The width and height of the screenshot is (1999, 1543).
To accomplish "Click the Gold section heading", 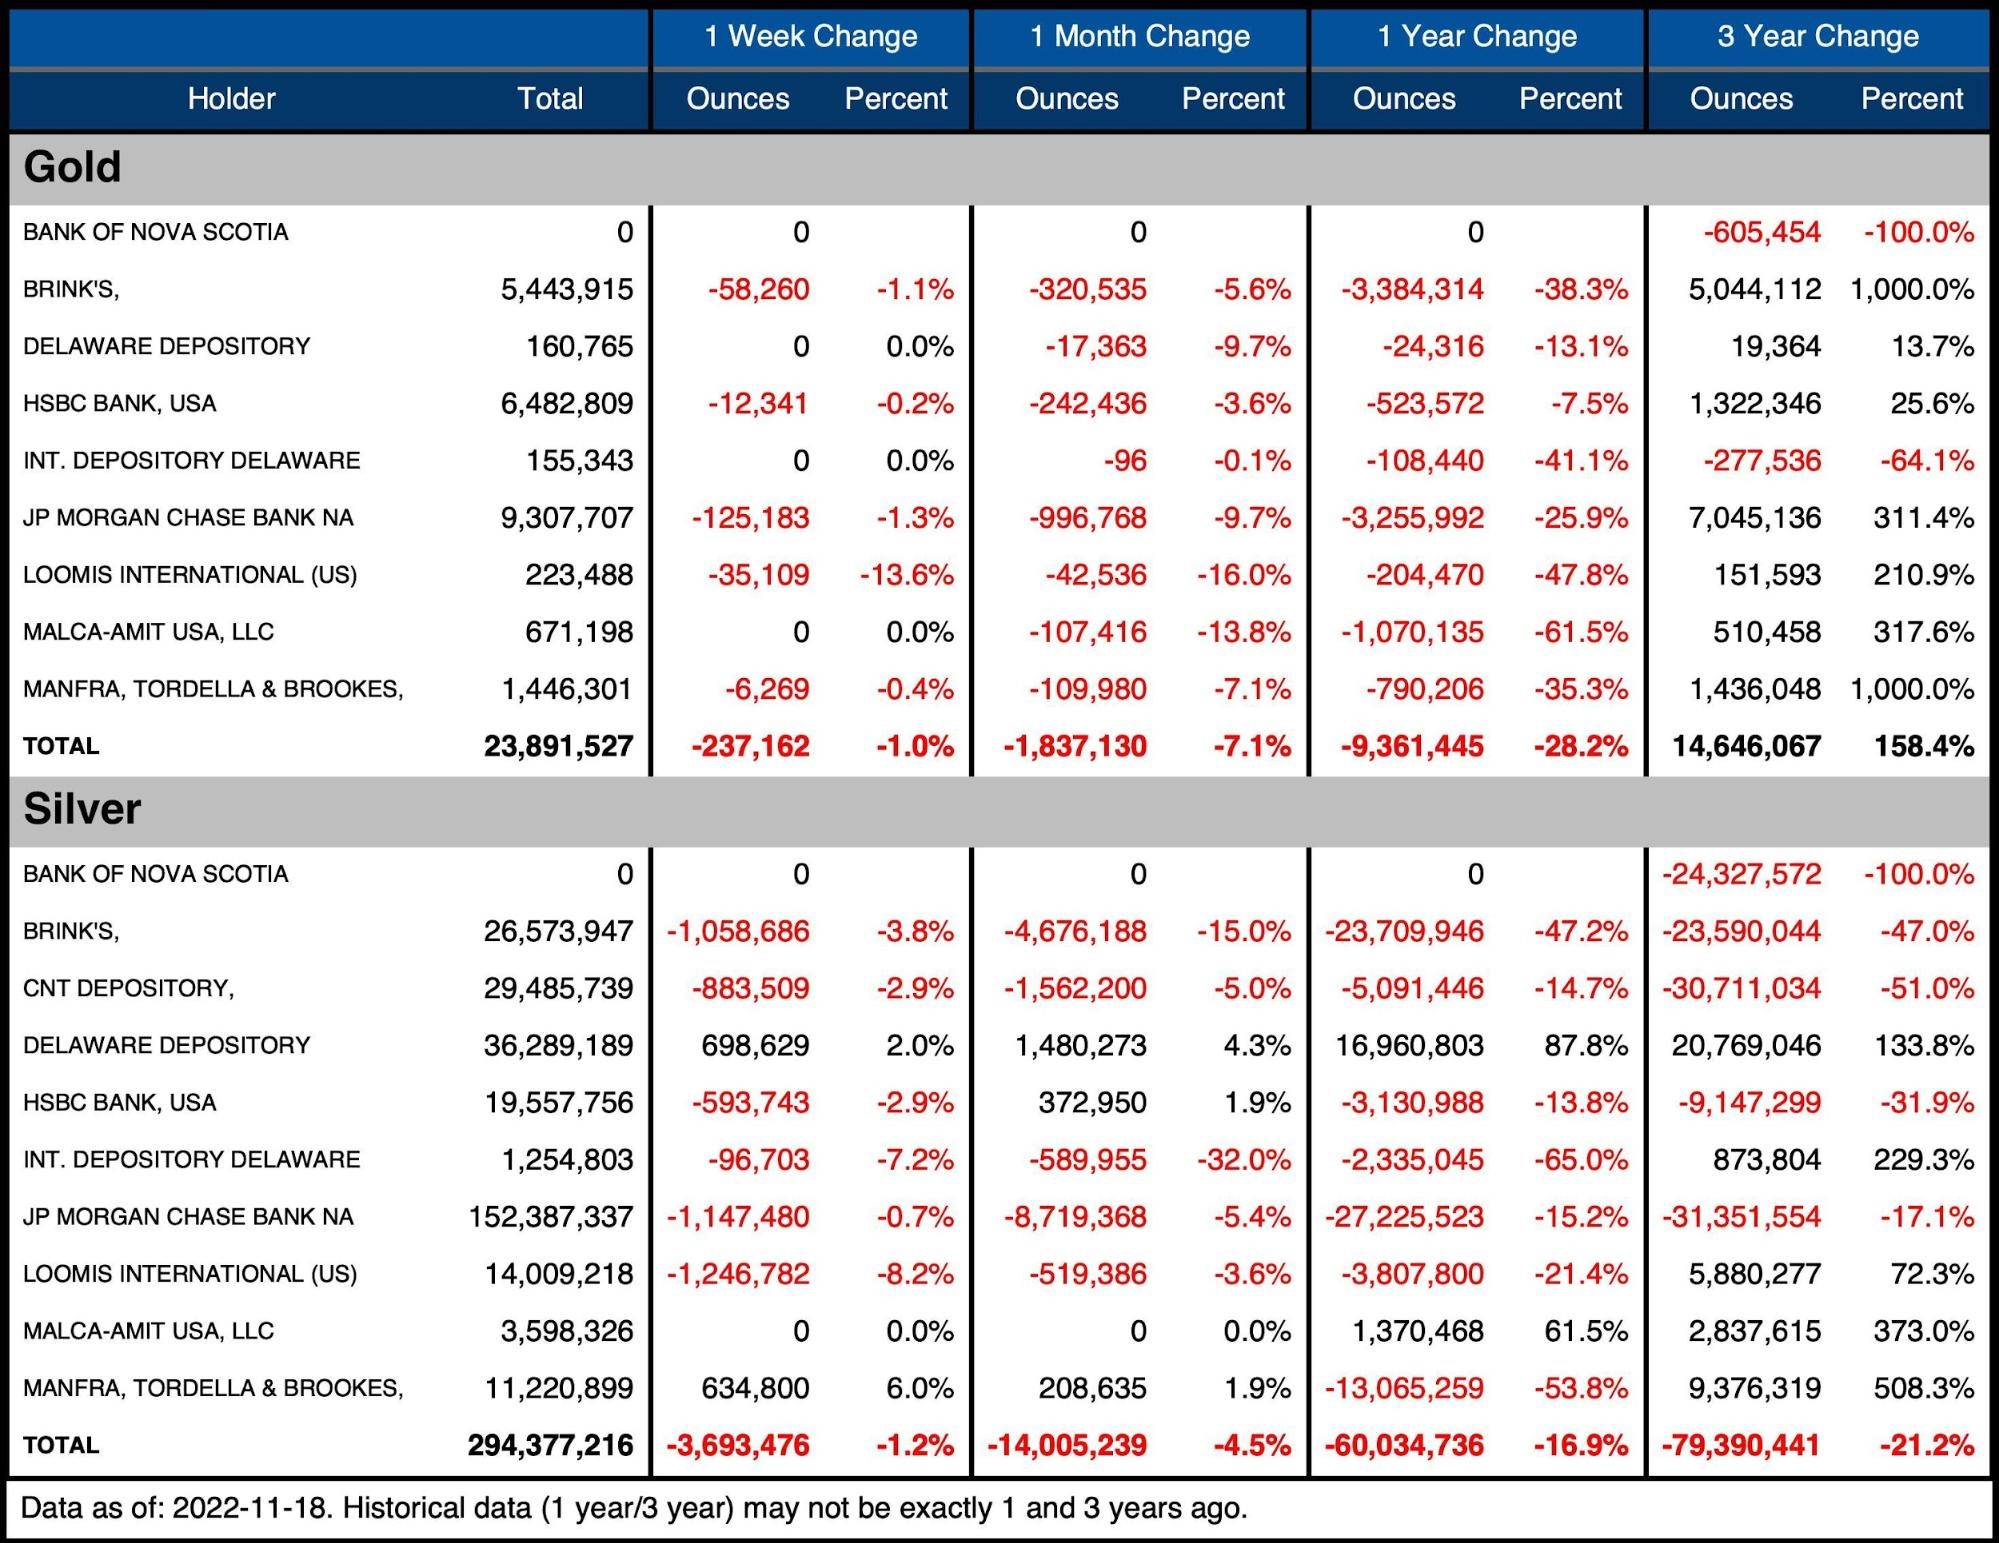I will pyautogui.click(x=72, y=167).
